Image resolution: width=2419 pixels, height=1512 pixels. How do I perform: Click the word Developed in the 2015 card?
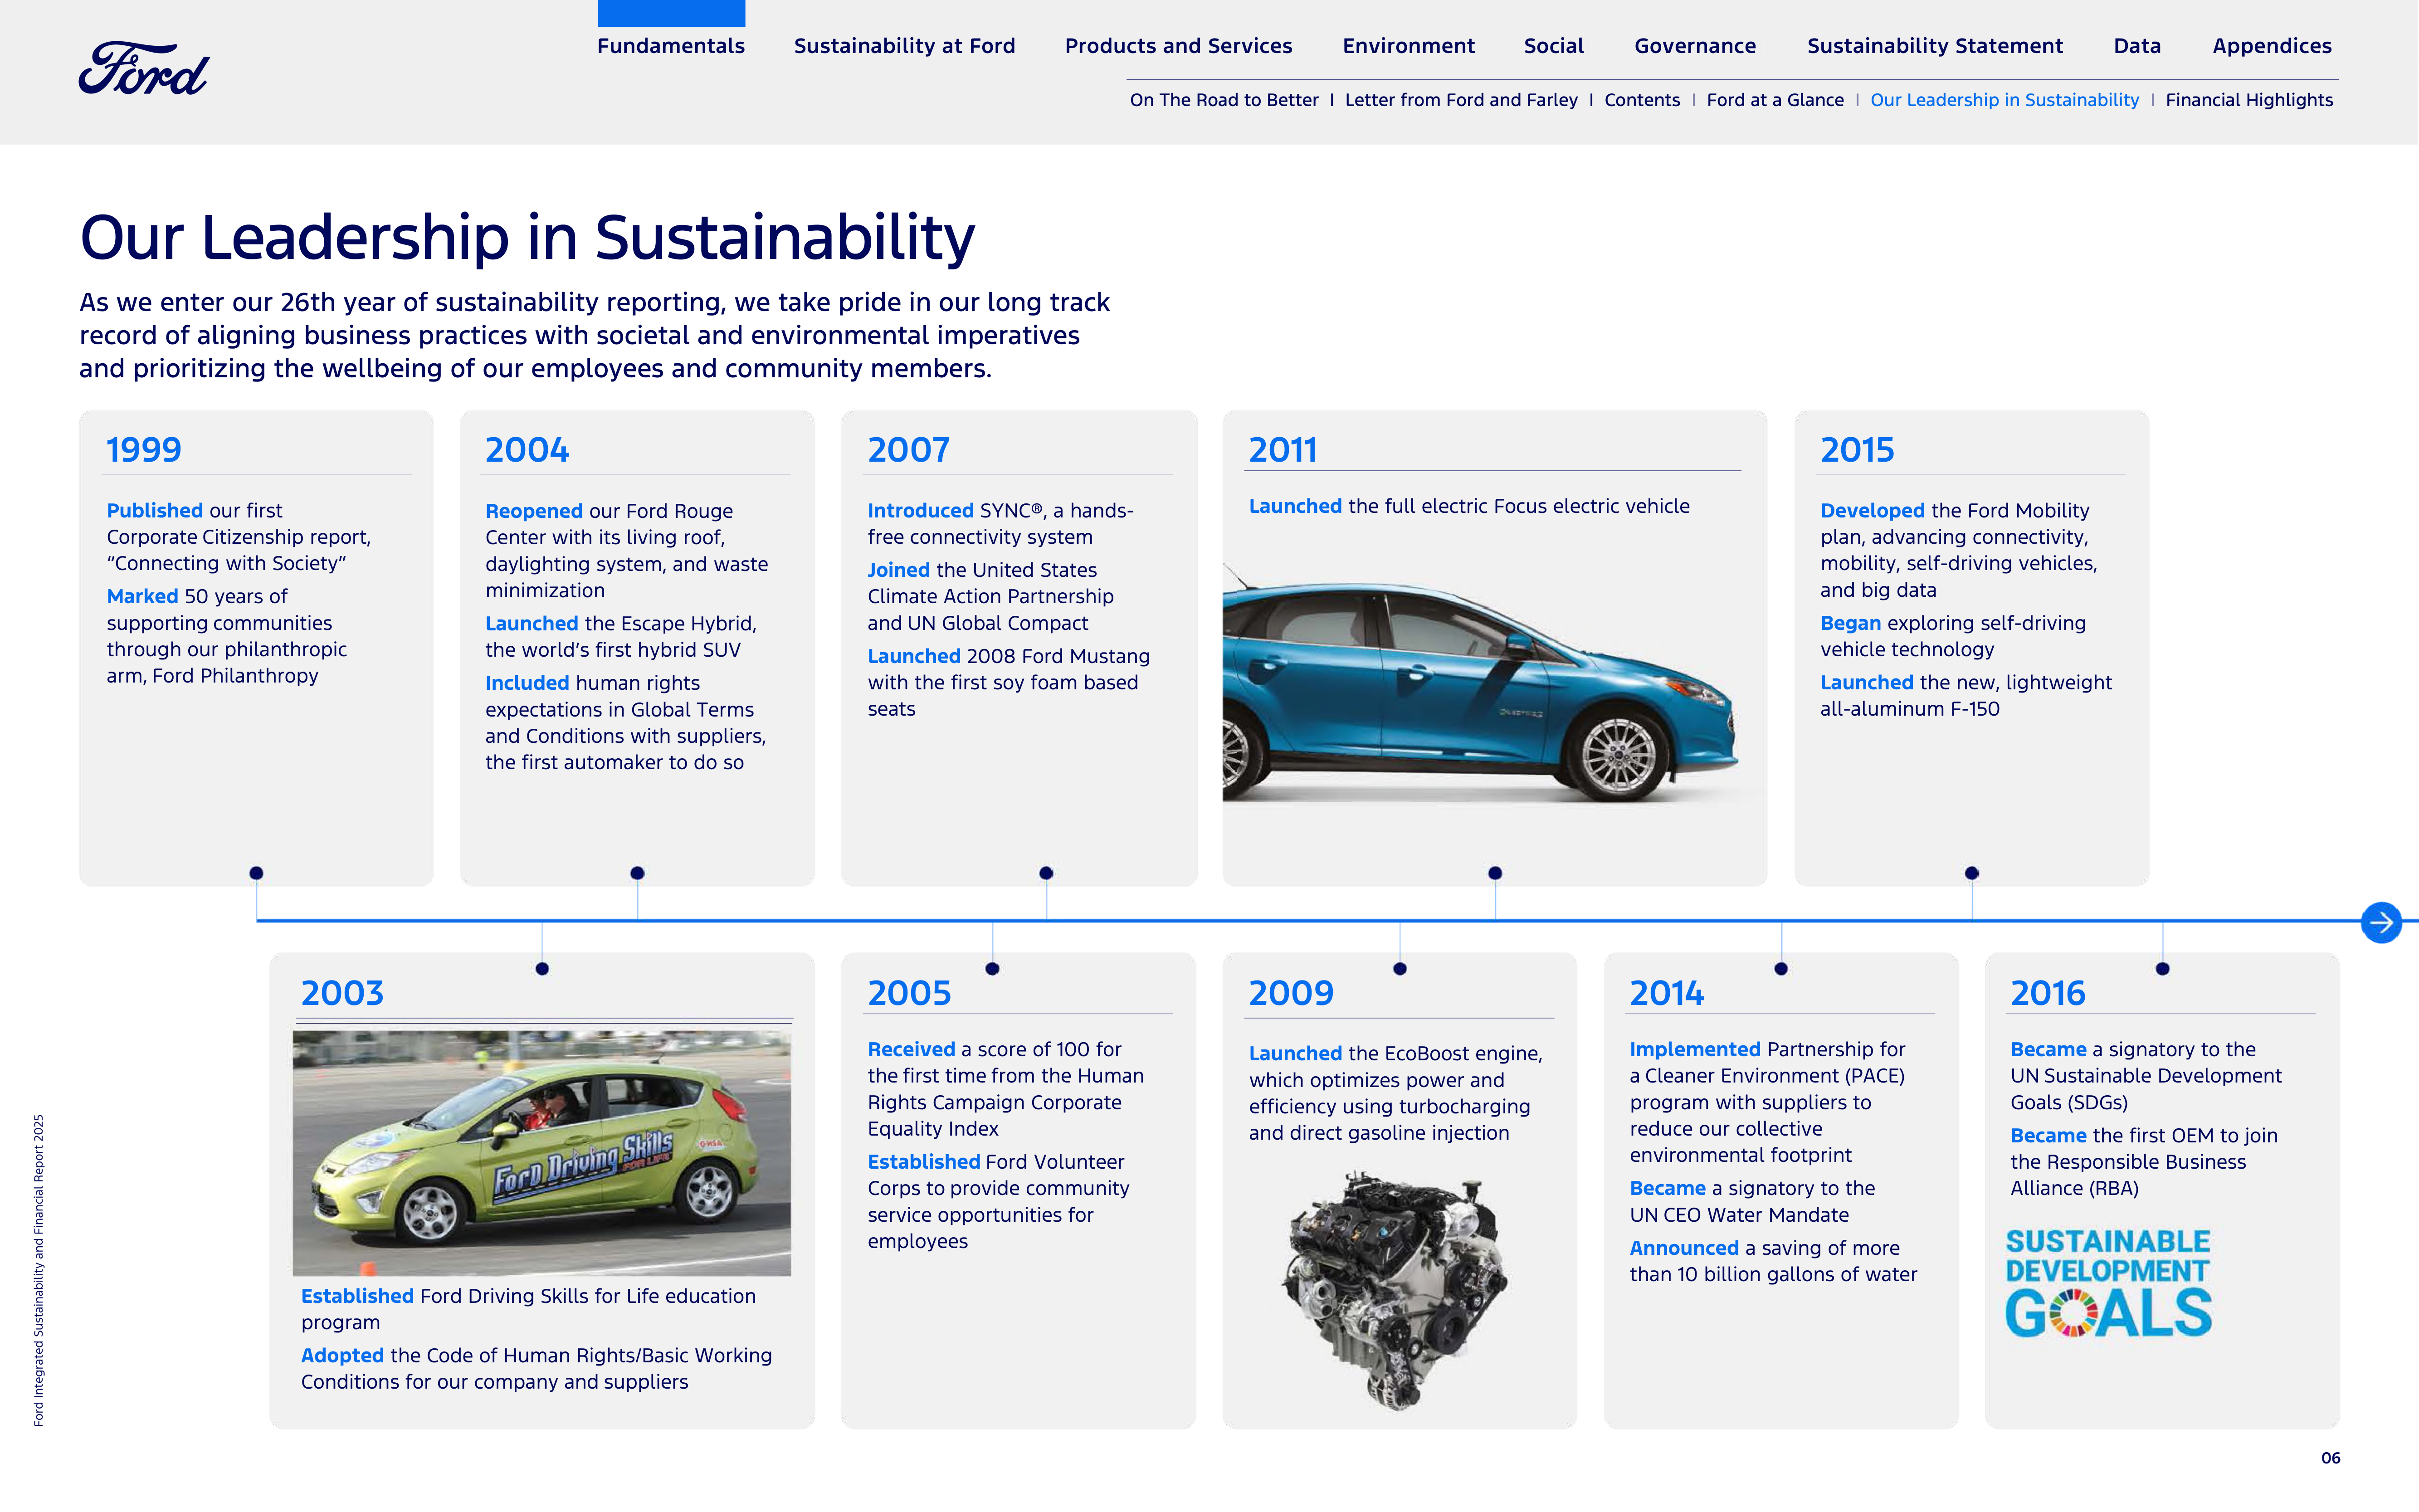pos(1872,510)
